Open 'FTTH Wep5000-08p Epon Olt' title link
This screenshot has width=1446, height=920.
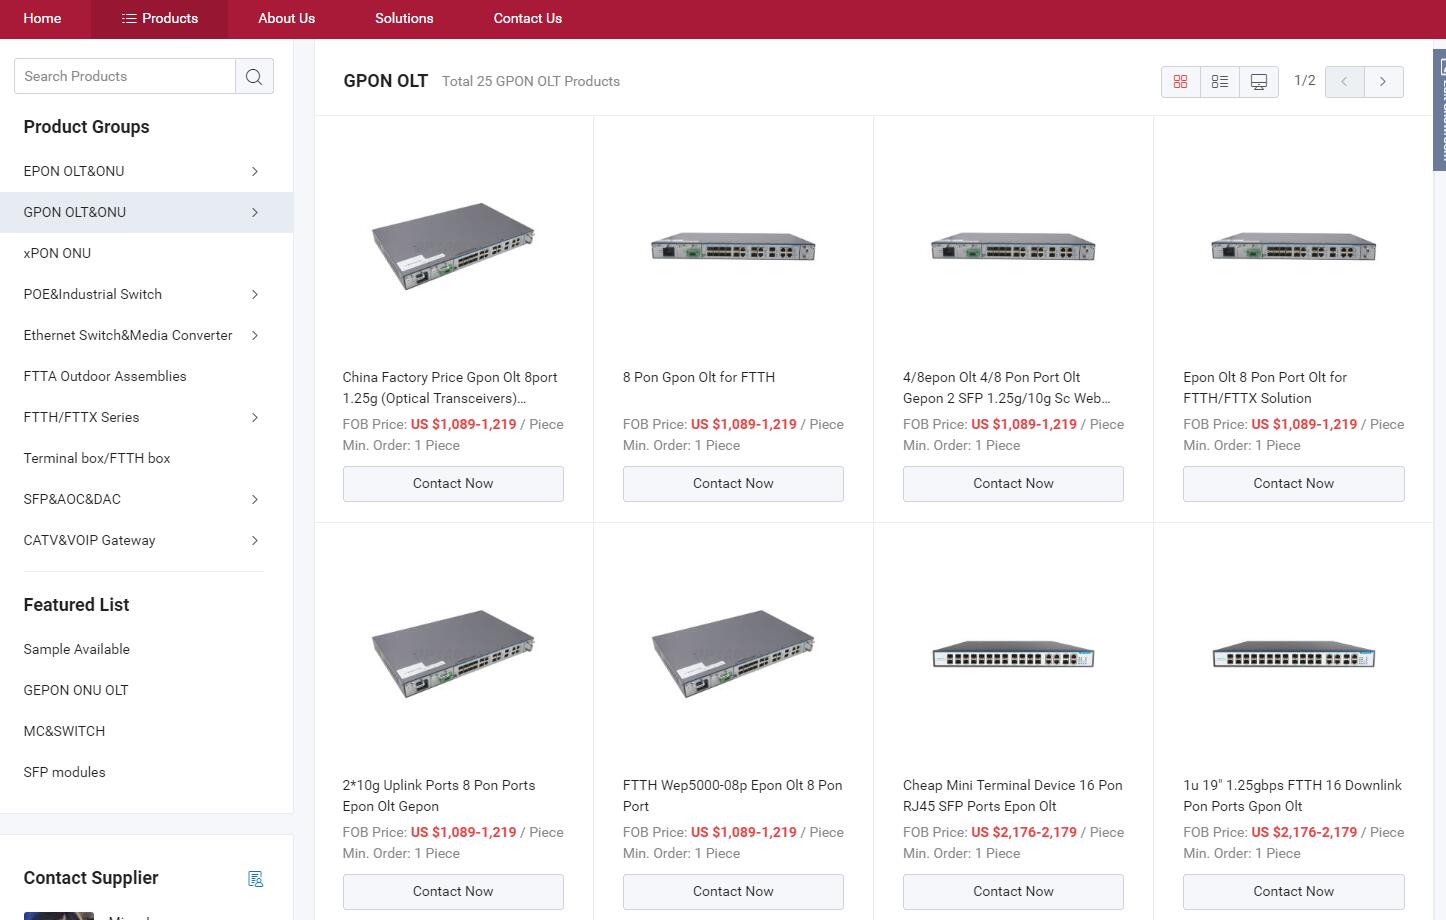tap(732, 796)
